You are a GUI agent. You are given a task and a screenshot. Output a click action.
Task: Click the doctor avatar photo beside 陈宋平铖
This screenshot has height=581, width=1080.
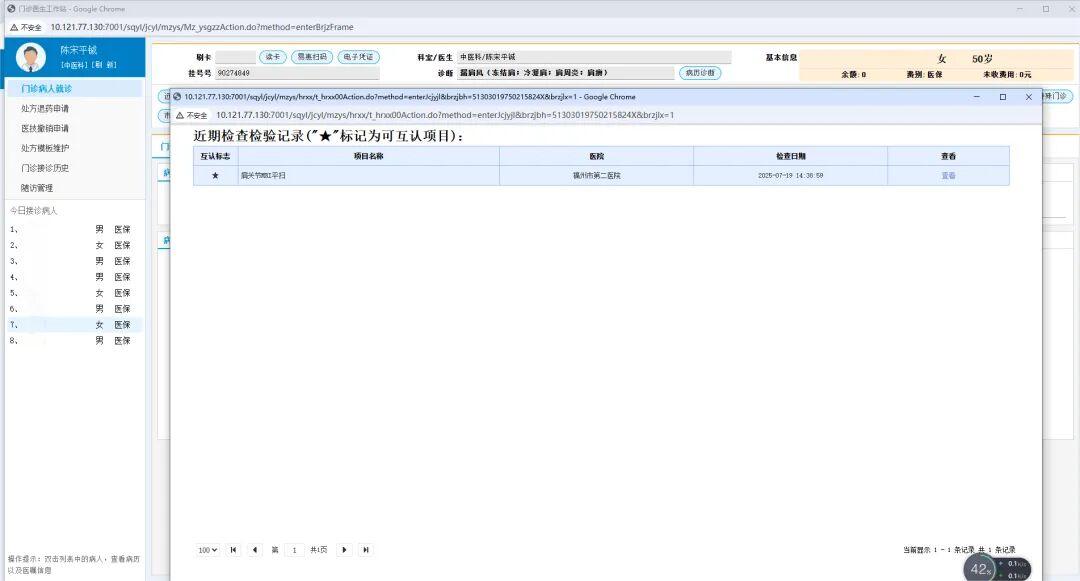point(29,58)
